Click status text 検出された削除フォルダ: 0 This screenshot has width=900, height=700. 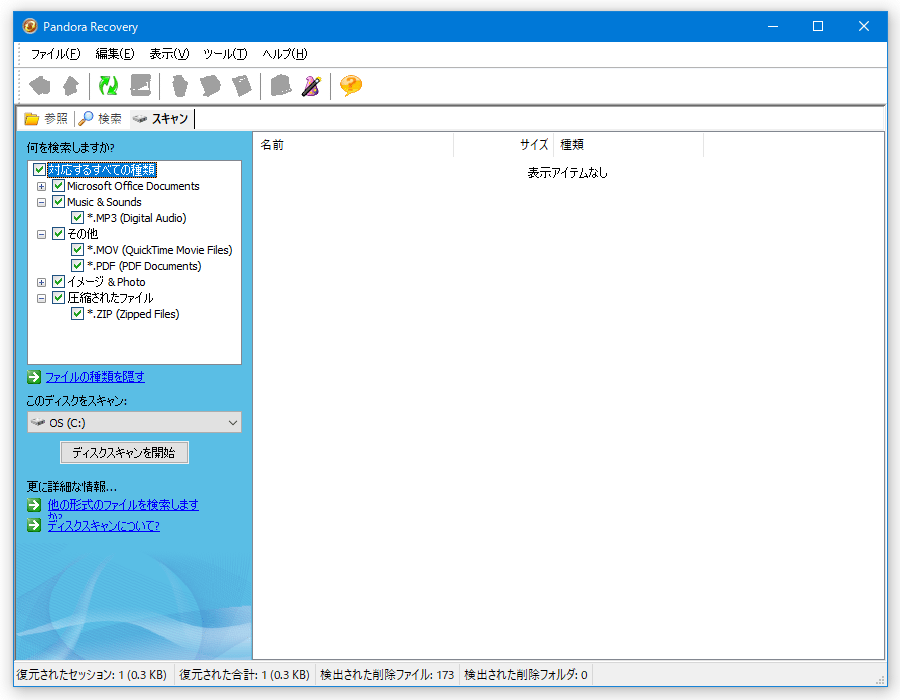tap(526, 675)
